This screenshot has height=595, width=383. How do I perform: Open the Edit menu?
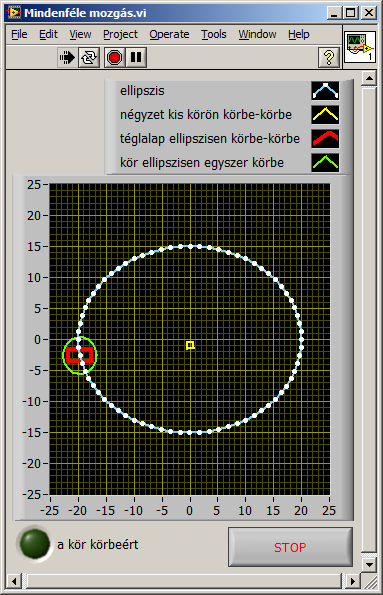pos(48,35)
